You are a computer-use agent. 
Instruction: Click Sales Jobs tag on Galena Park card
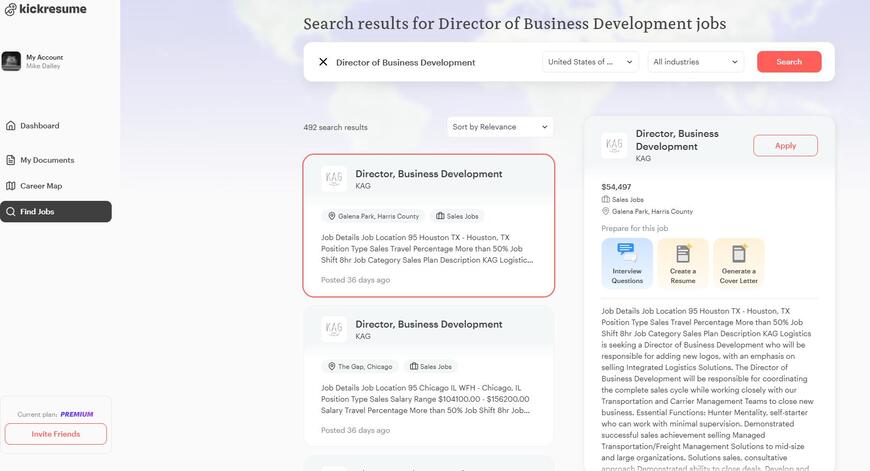point(457,216)
